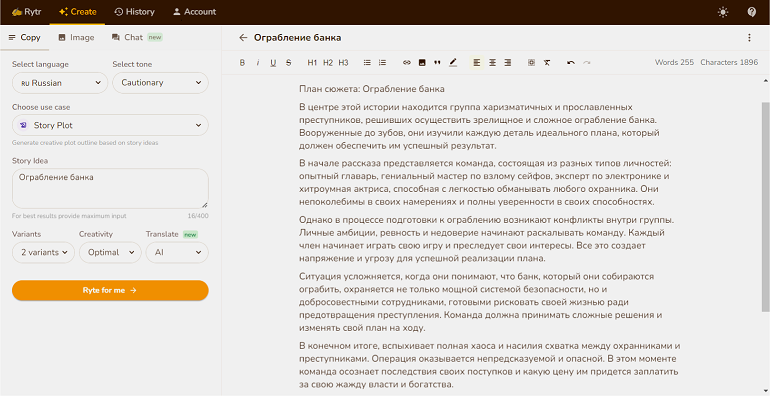Insert a link using the chain icon
The height and width of the screenshot is (396, 770).
tap(407, 62)
